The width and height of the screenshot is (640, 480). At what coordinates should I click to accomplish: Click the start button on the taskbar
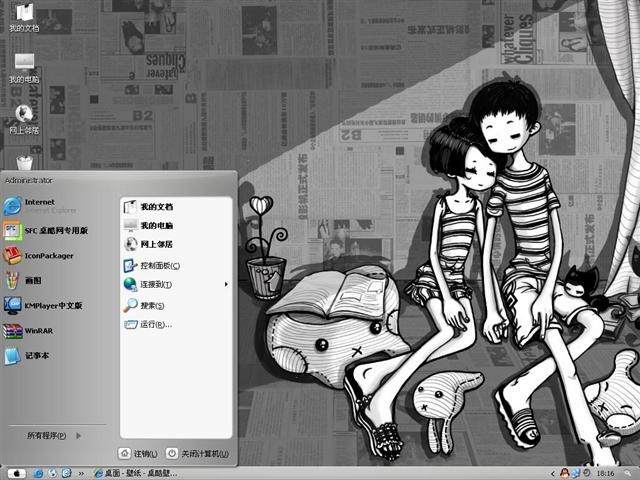[x=17, y=473]
